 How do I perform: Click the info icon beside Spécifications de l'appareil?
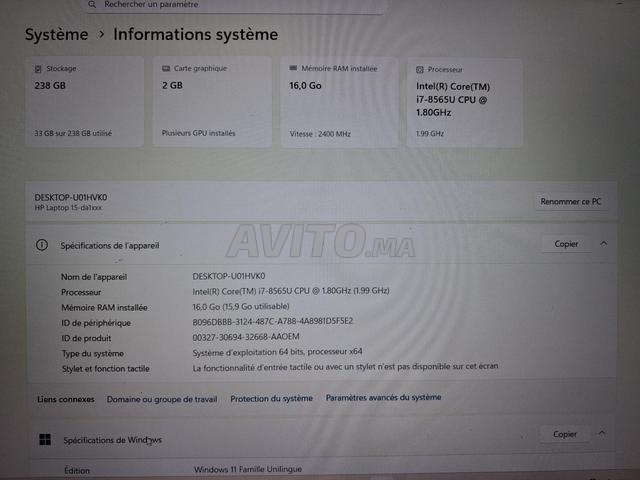coord(42,245)
